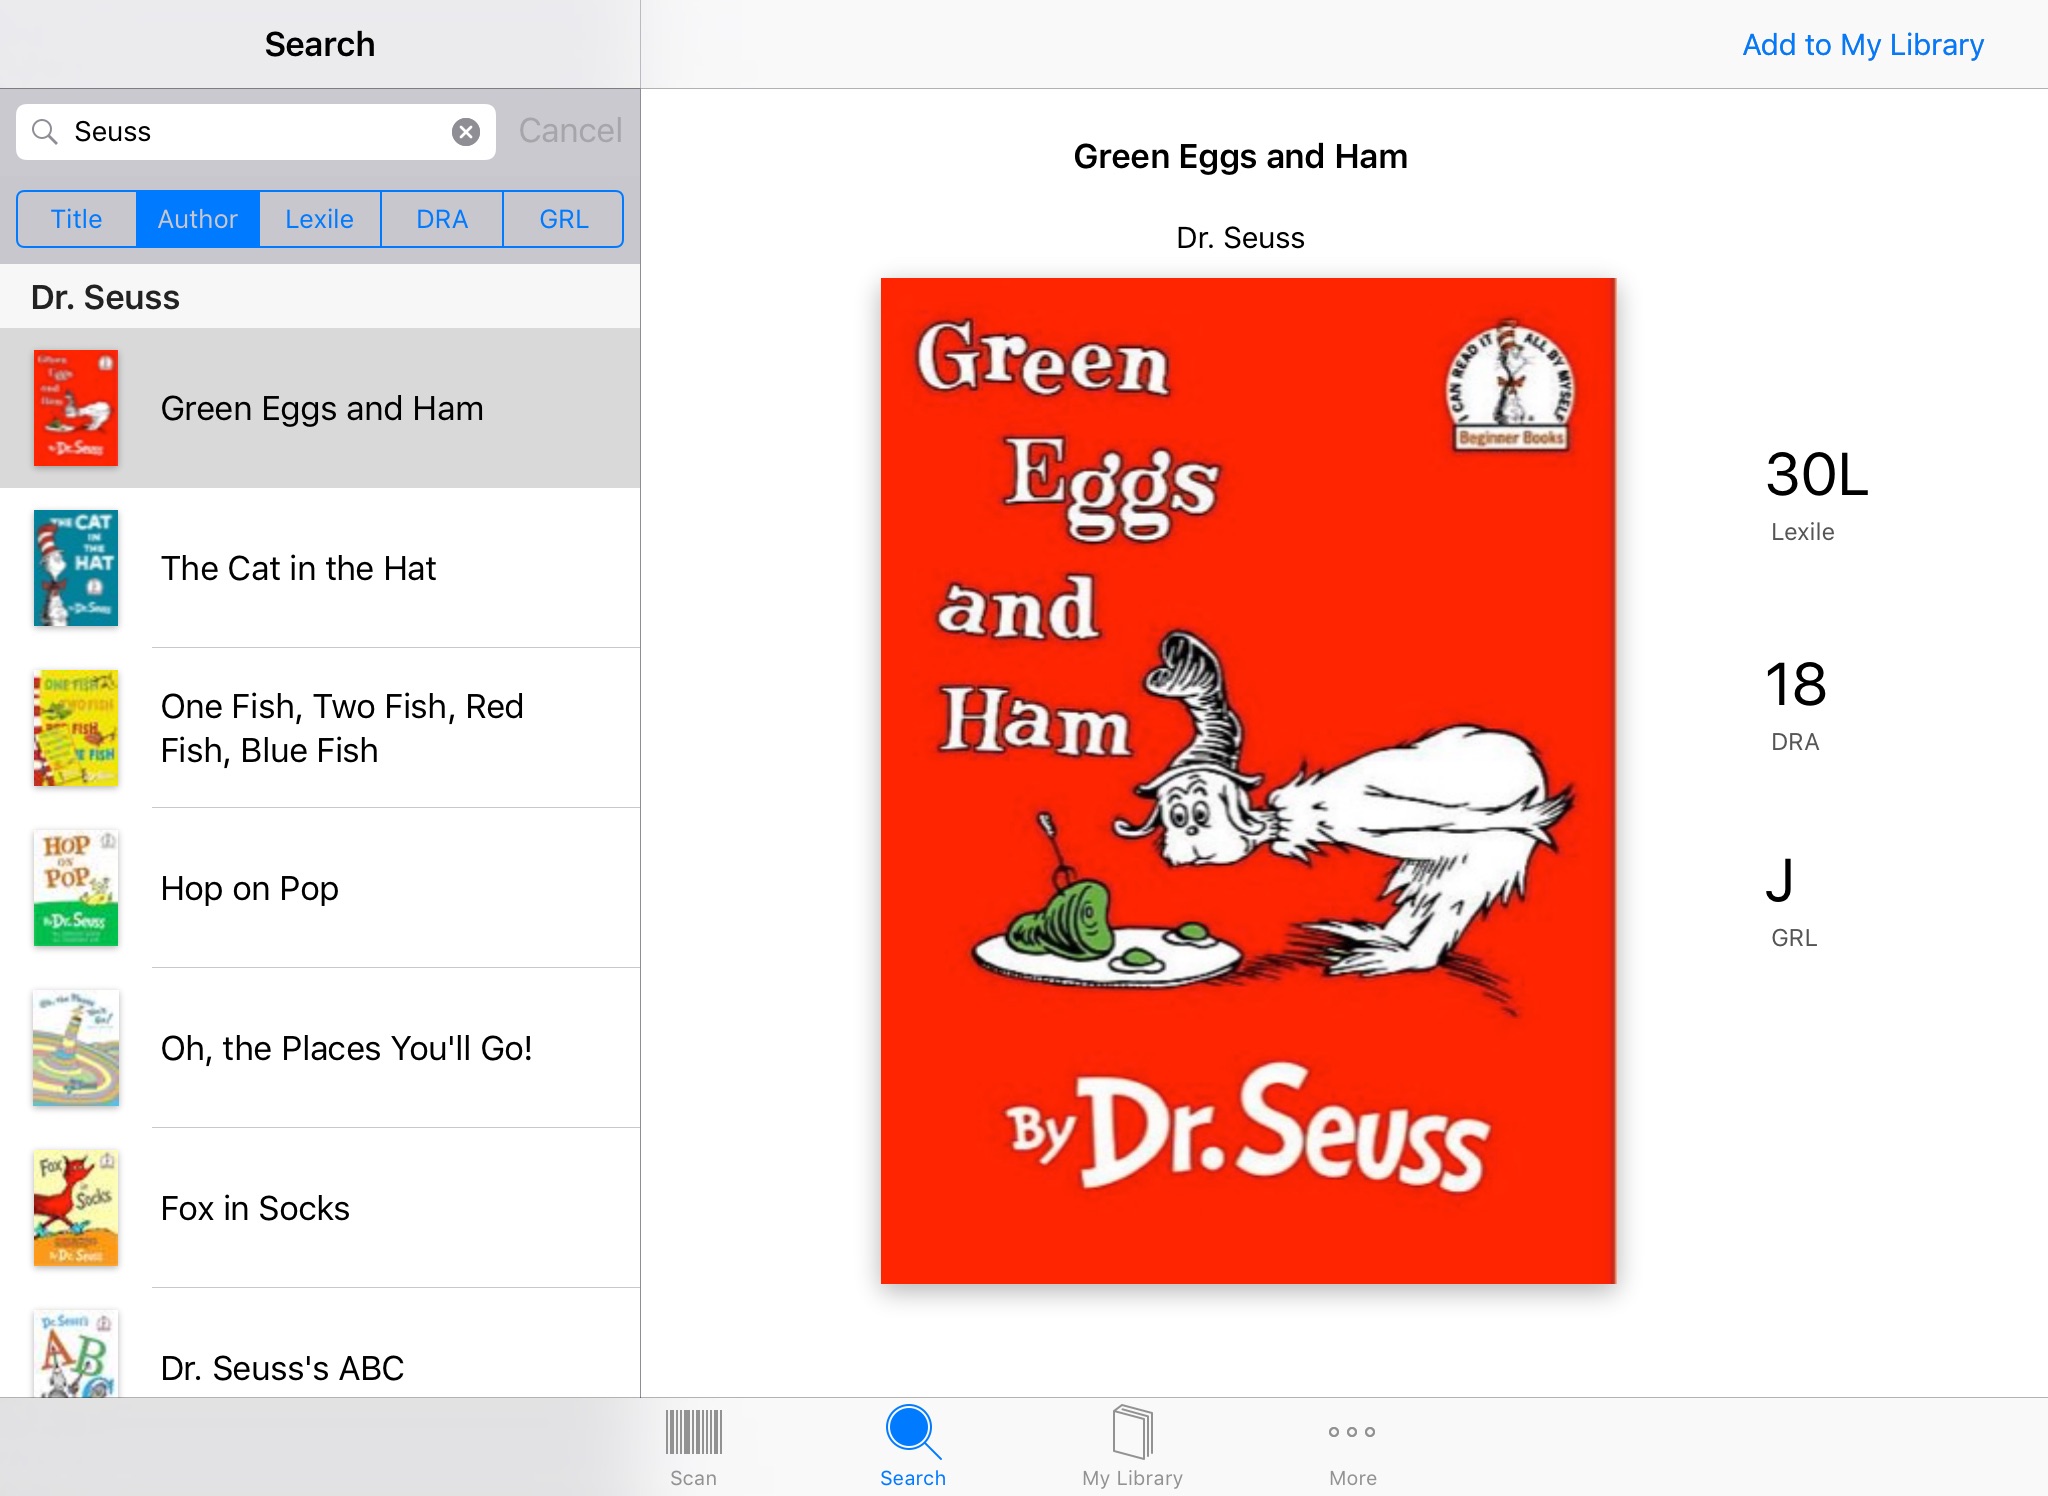Select One Fish, Two Fish result
The width and height of the screenshot is (2048, 1496).
point(340,728)
